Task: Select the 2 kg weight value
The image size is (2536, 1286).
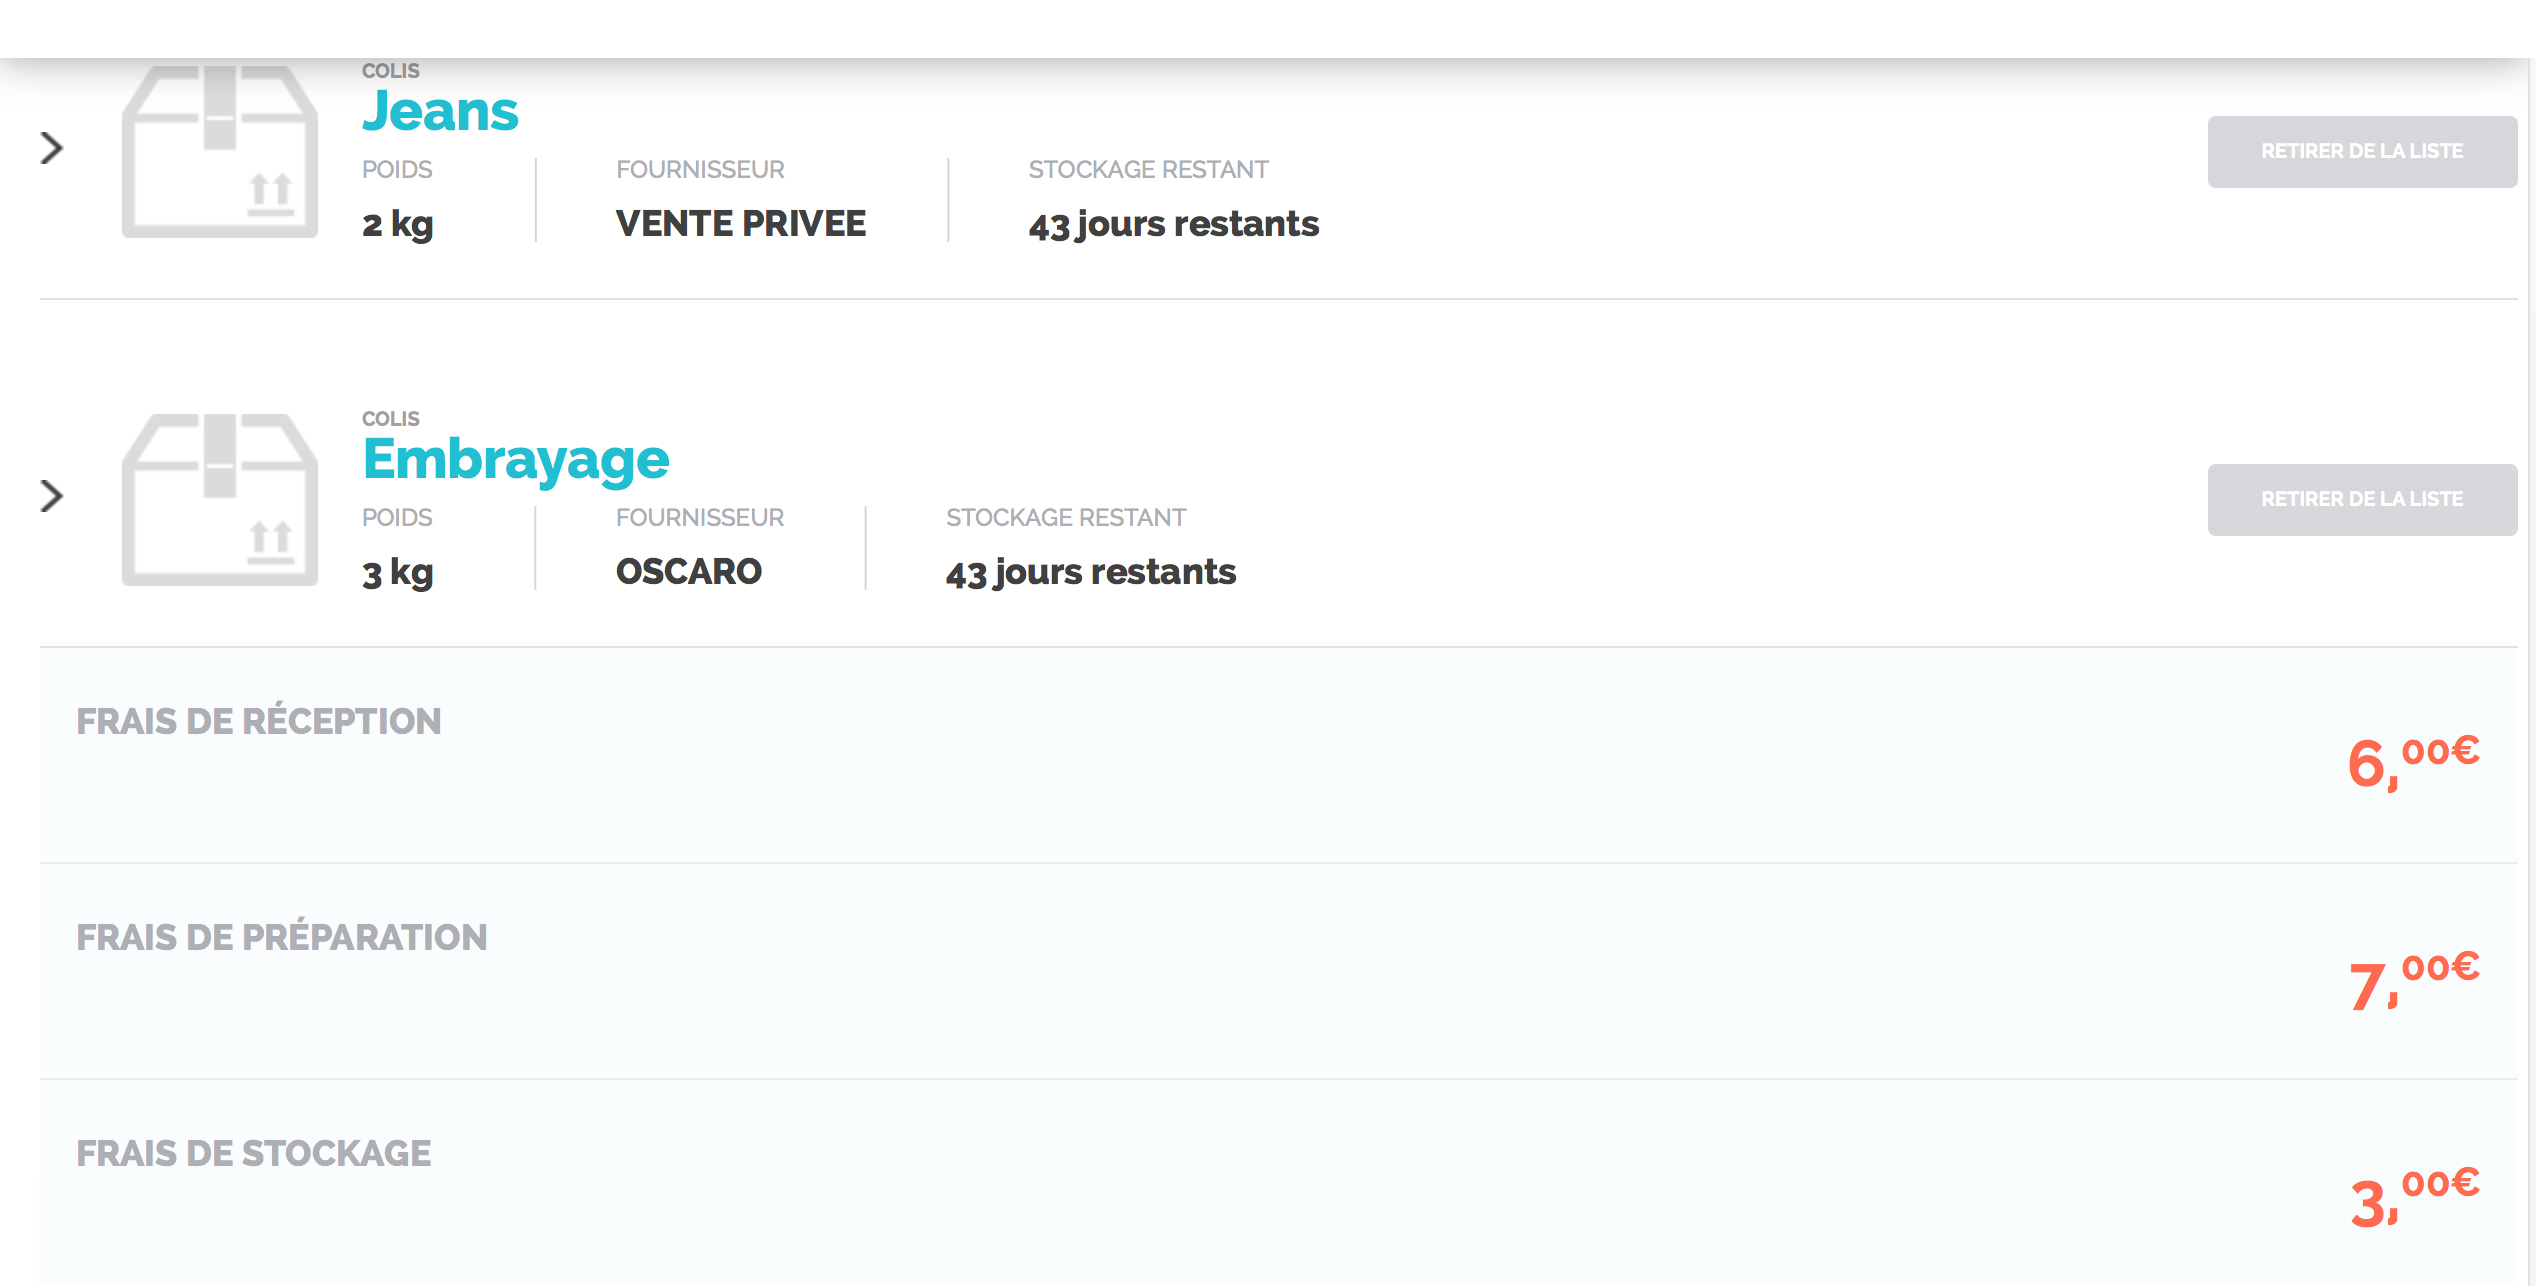Action: tap(397, 224)
